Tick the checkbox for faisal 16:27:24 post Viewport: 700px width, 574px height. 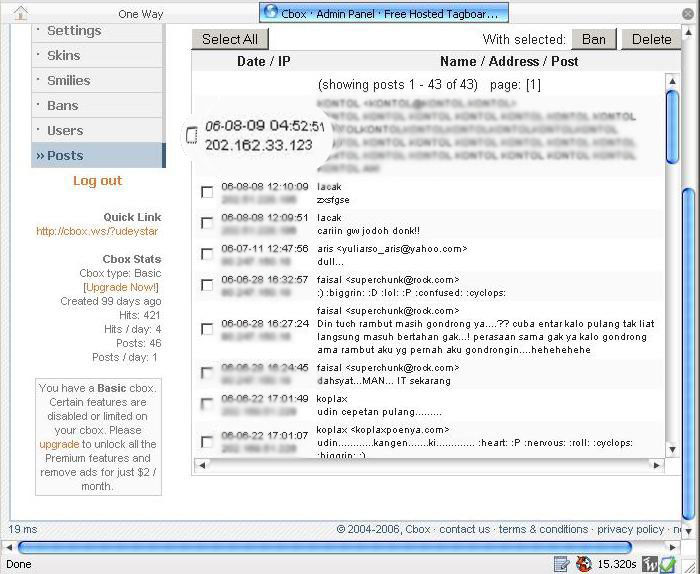pos(207,329)
